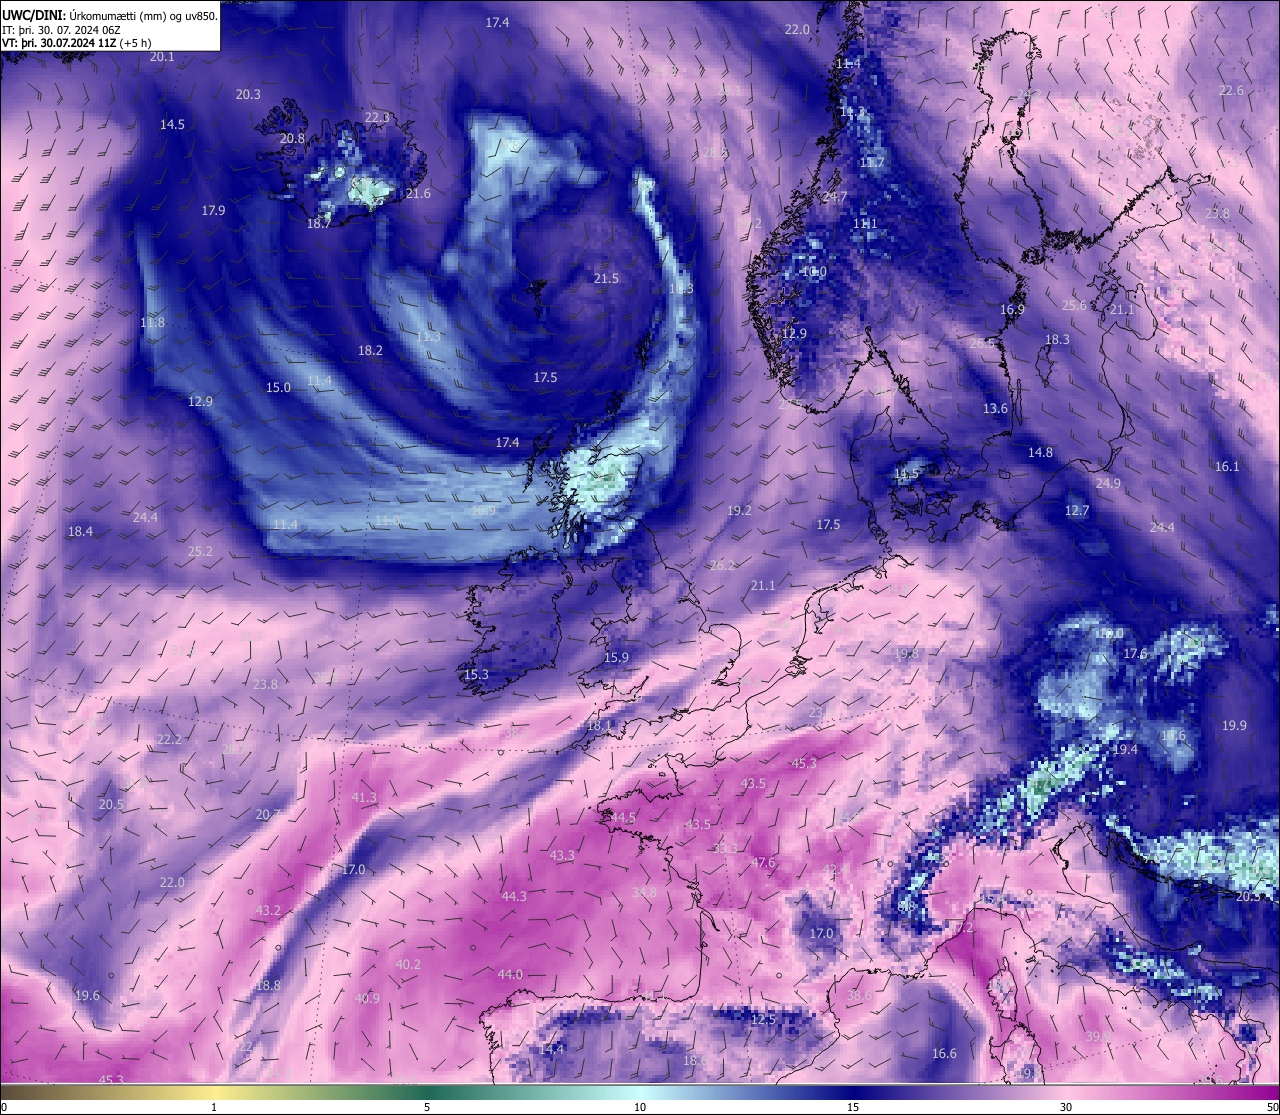Click the colorbar tick label 30

[1066, 1107]
